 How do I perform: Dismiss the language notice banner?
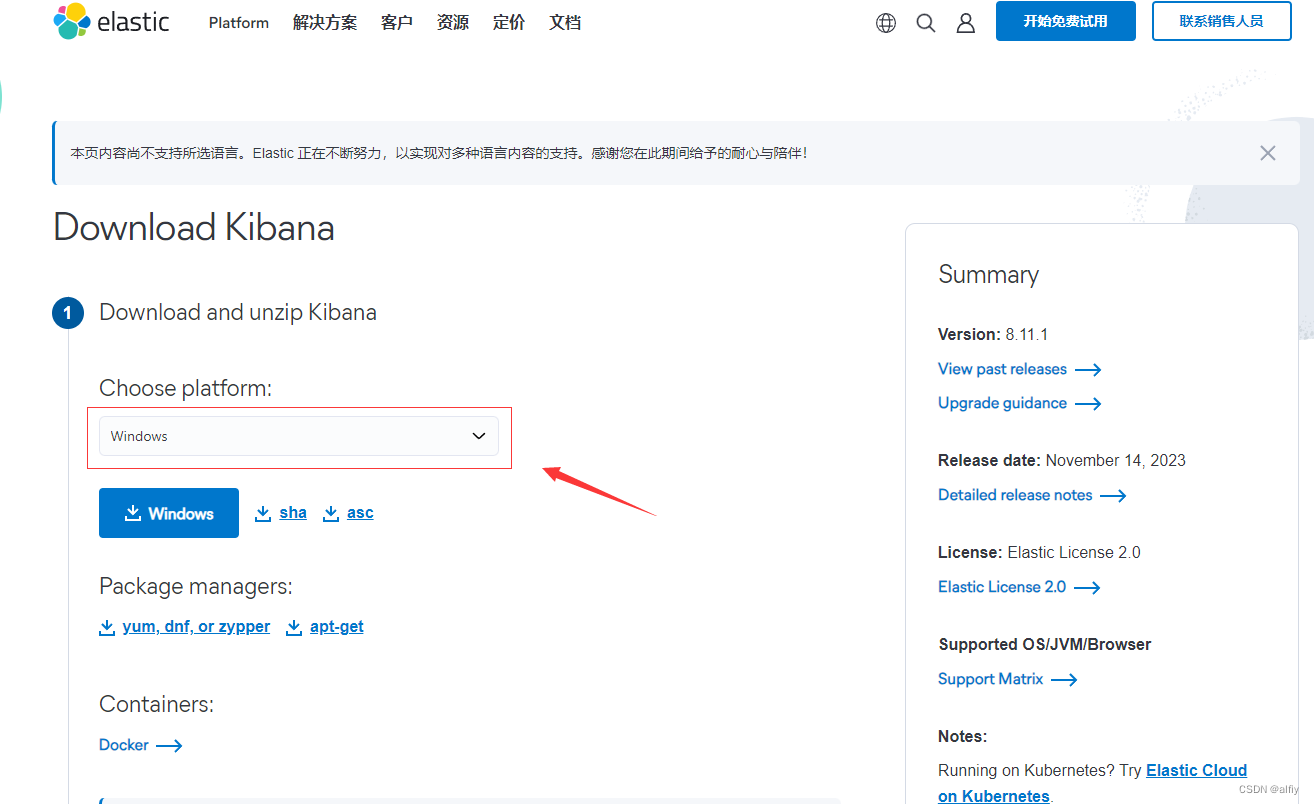point(1268,153)
